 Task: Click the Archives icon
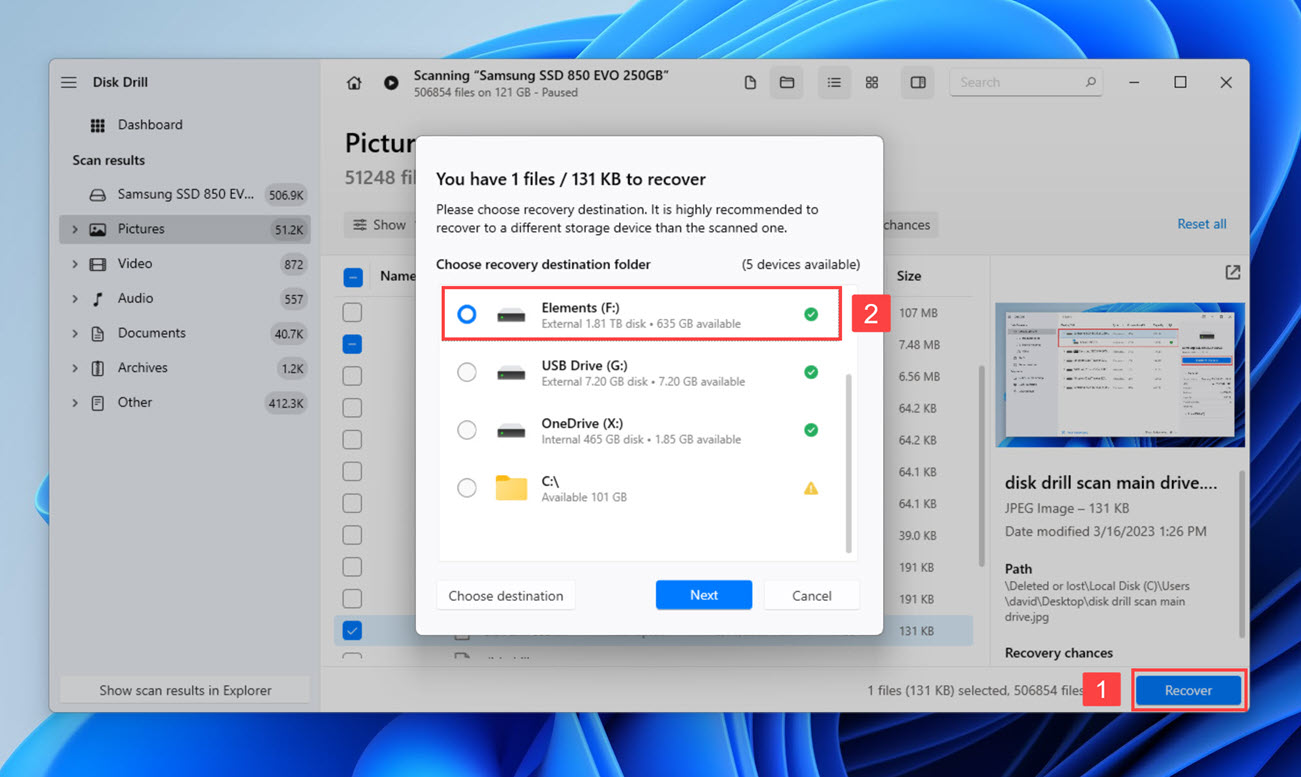(97, 368)
